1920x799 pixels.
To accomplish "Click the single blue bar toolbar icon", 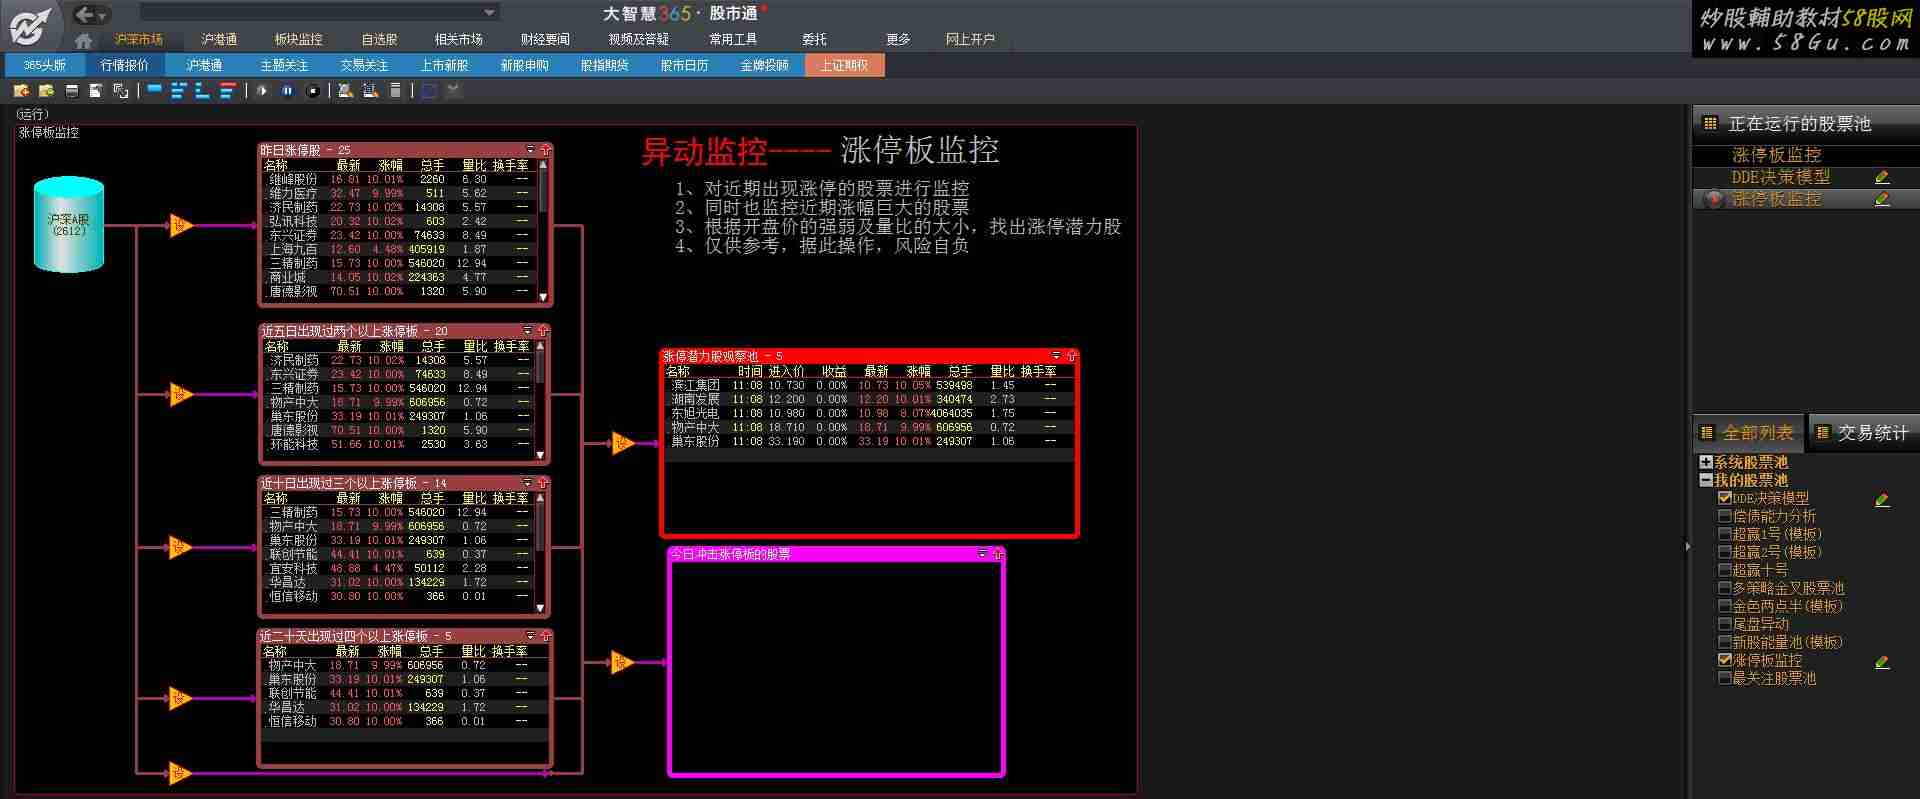I will pyautogui.click(x=154, y=88).
